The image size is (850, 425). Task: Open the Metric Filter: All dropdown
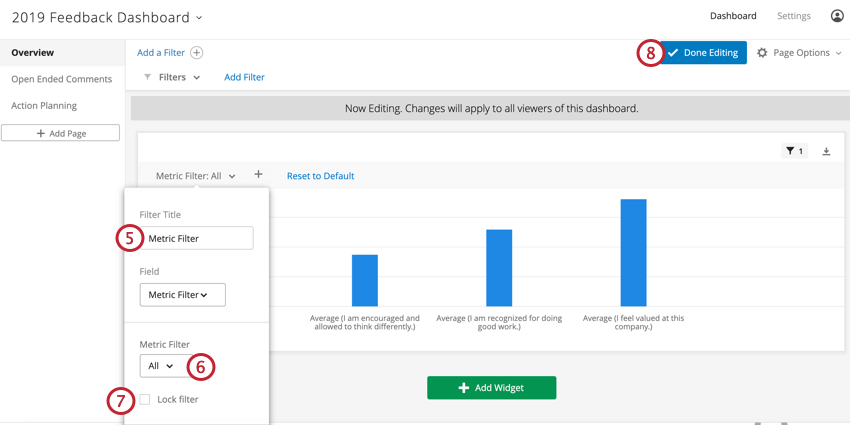pyautogui.click(x=196, y=176)
